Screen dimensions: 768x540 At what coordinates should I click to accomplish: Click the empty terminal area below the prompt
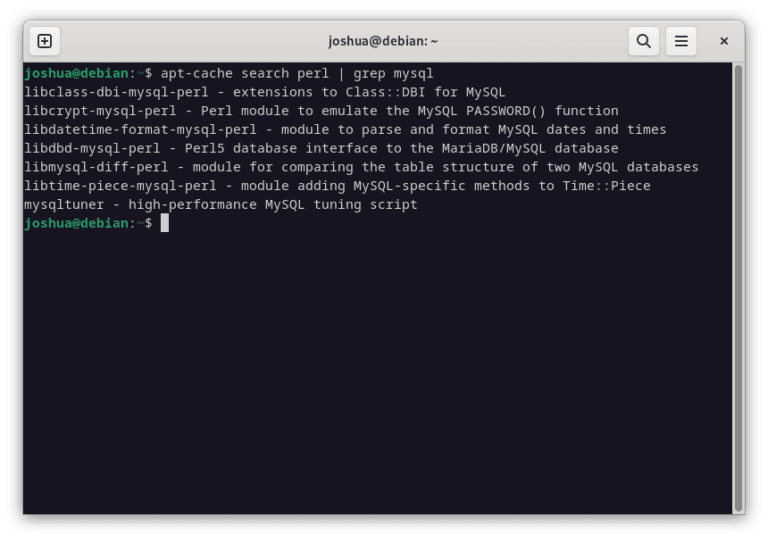tap(377, 372)
